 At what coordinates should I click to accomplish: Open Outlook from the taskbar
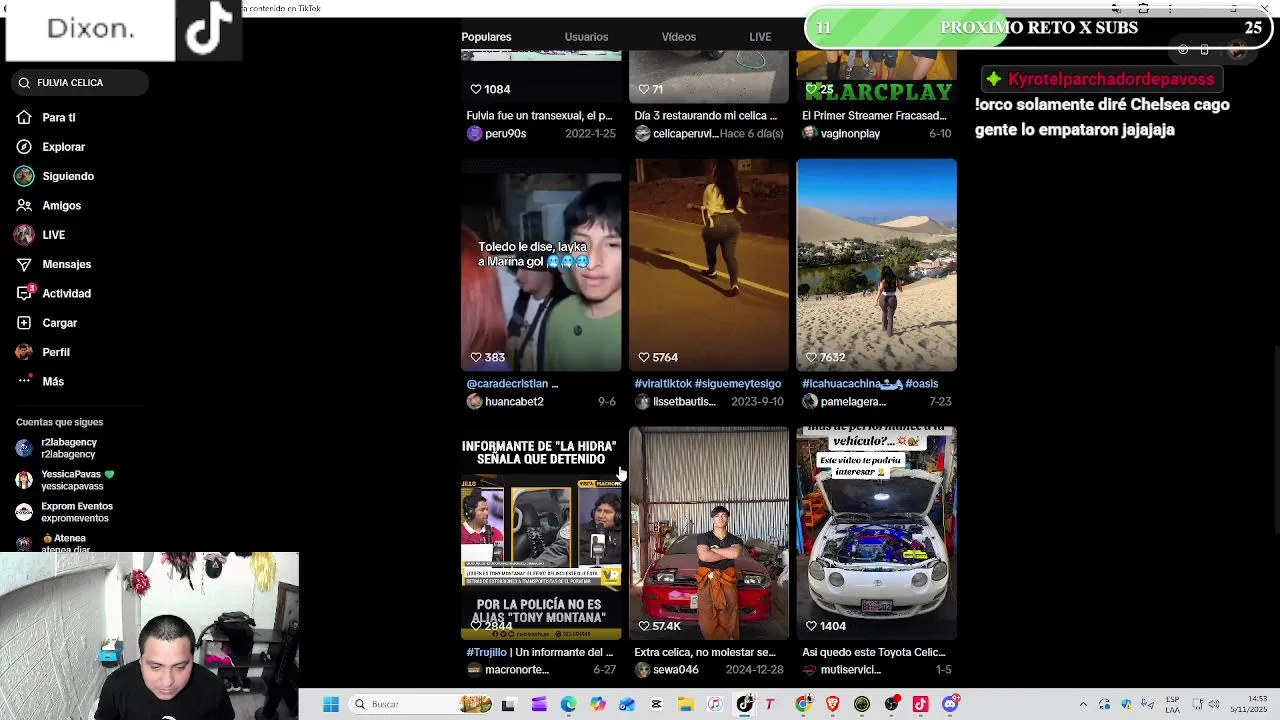[x=627, y=704]
